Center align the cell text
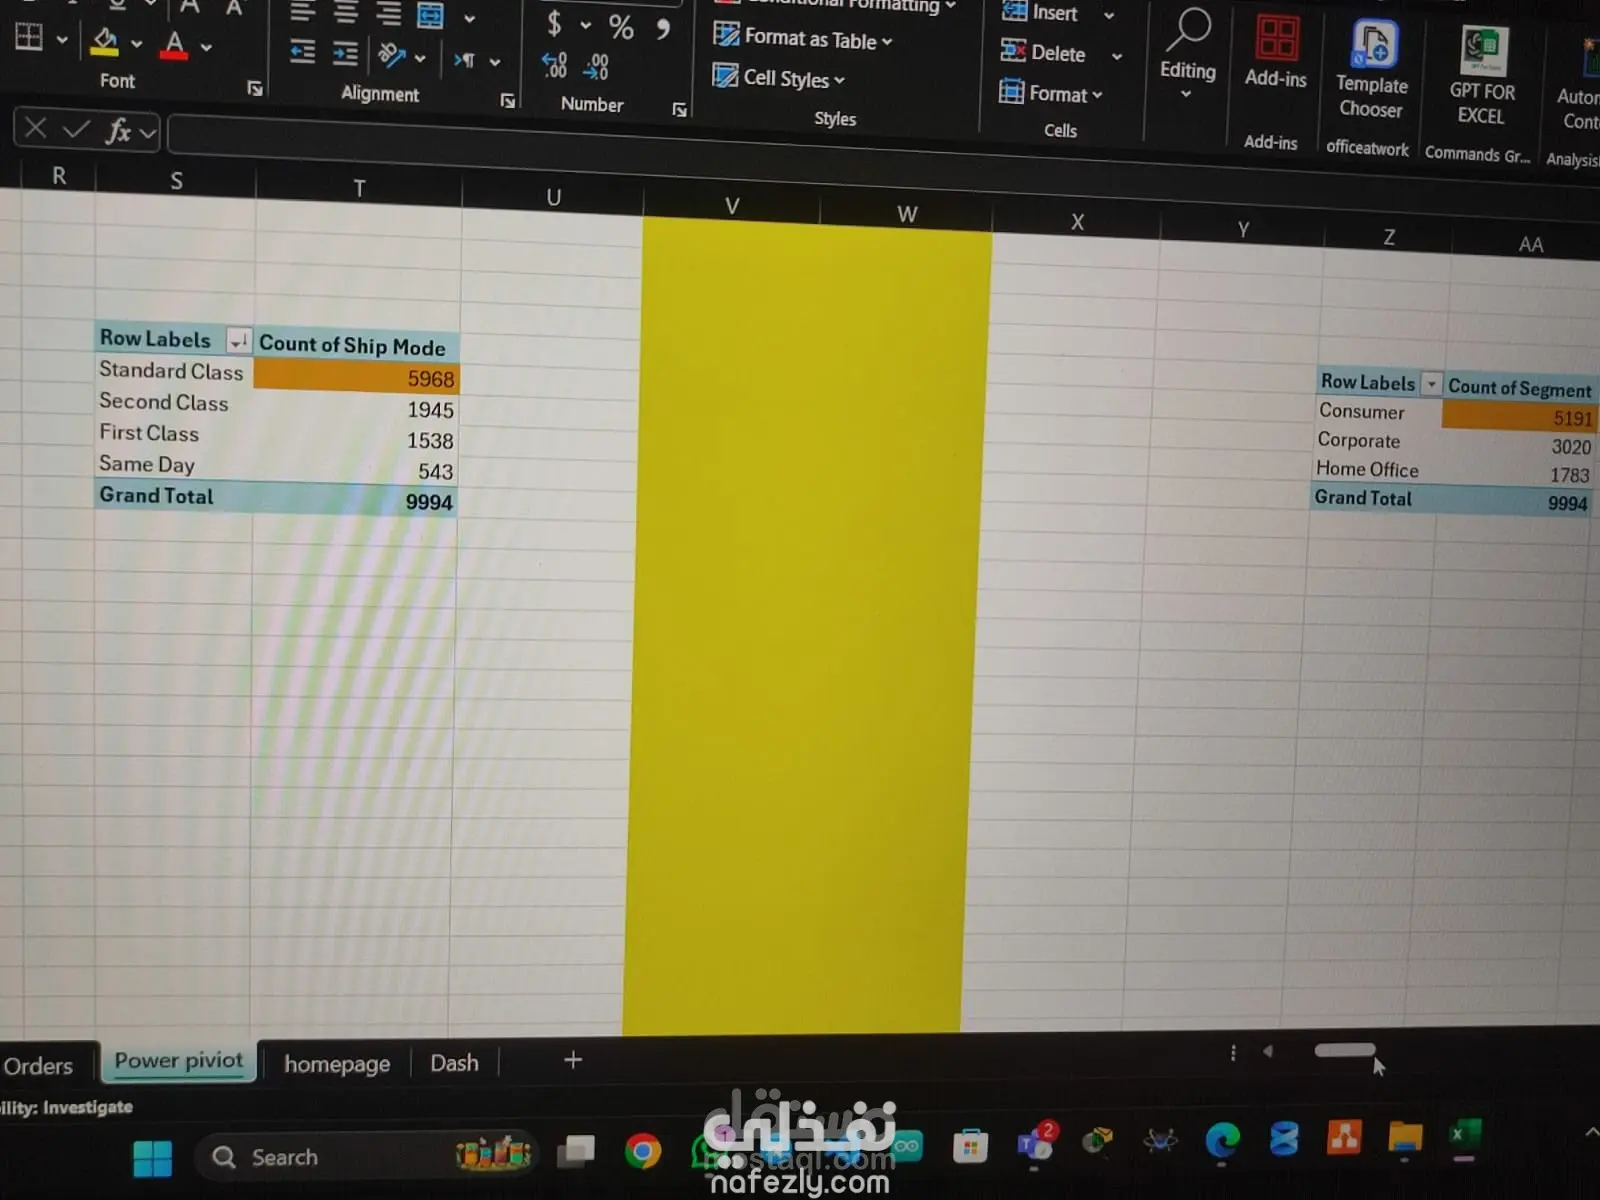 pos(345,12)
